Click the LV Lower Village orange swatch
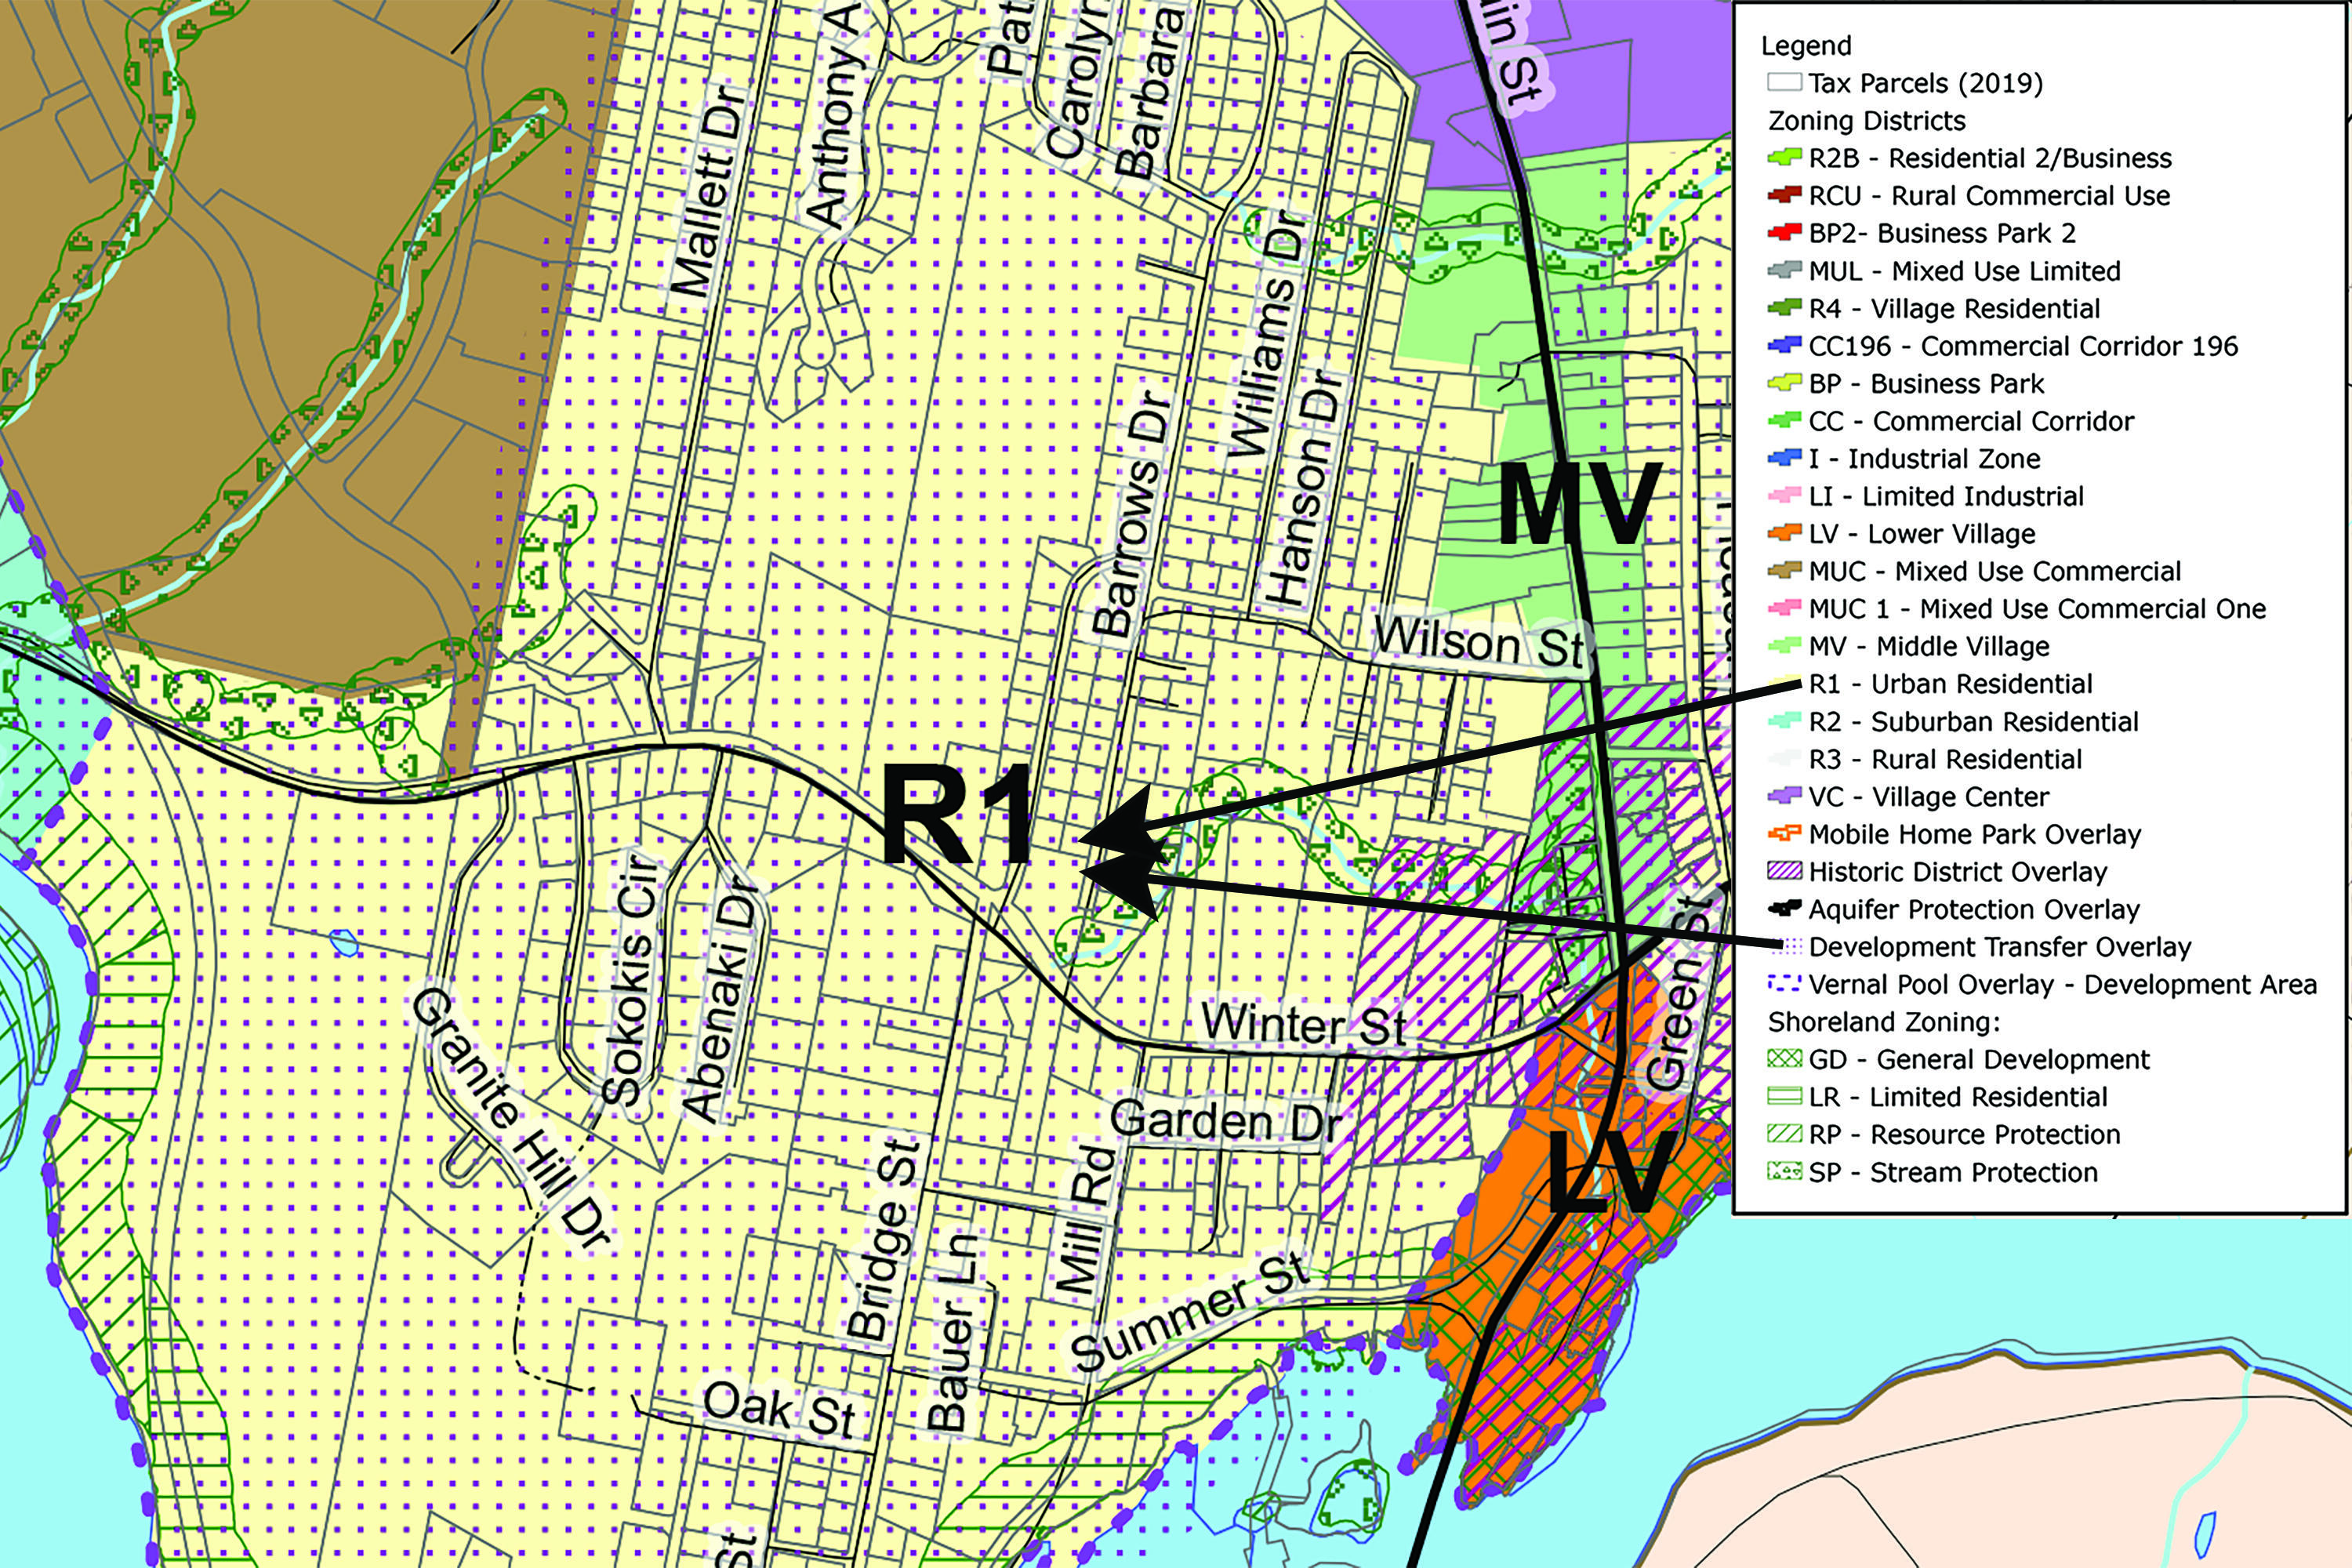This screenshot has width=2352, height=1568. (1784, 534)
